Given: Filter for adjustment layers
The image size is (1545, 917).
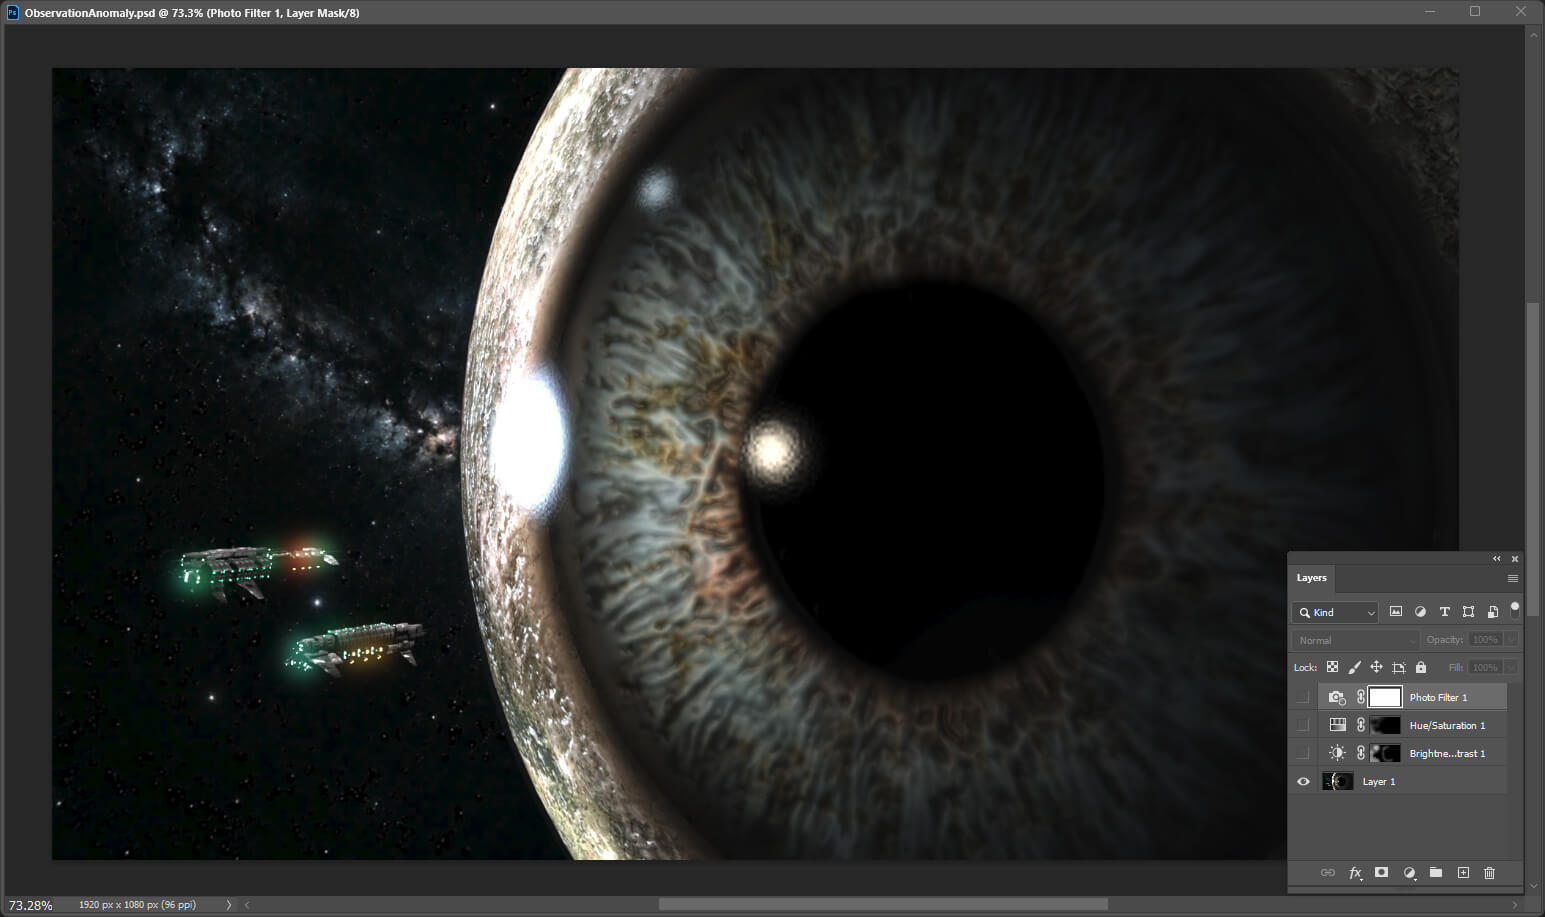Looking at the screenshot, I should pyautogui.click(x=1420, y=612).
